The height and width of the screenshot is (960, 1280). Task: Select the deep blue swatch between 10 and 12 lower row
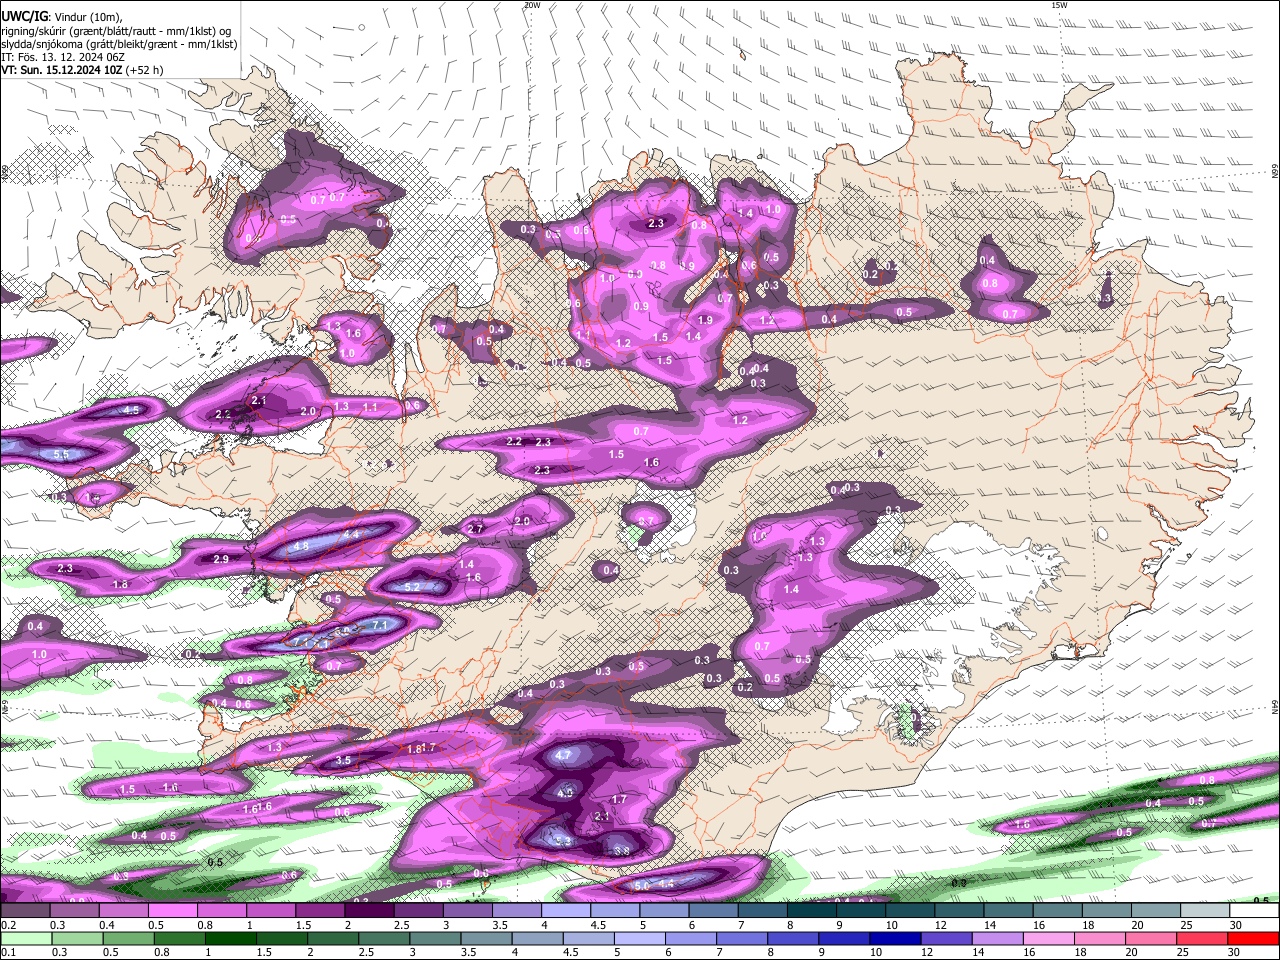pyautogui.click(x=896, y=939)
